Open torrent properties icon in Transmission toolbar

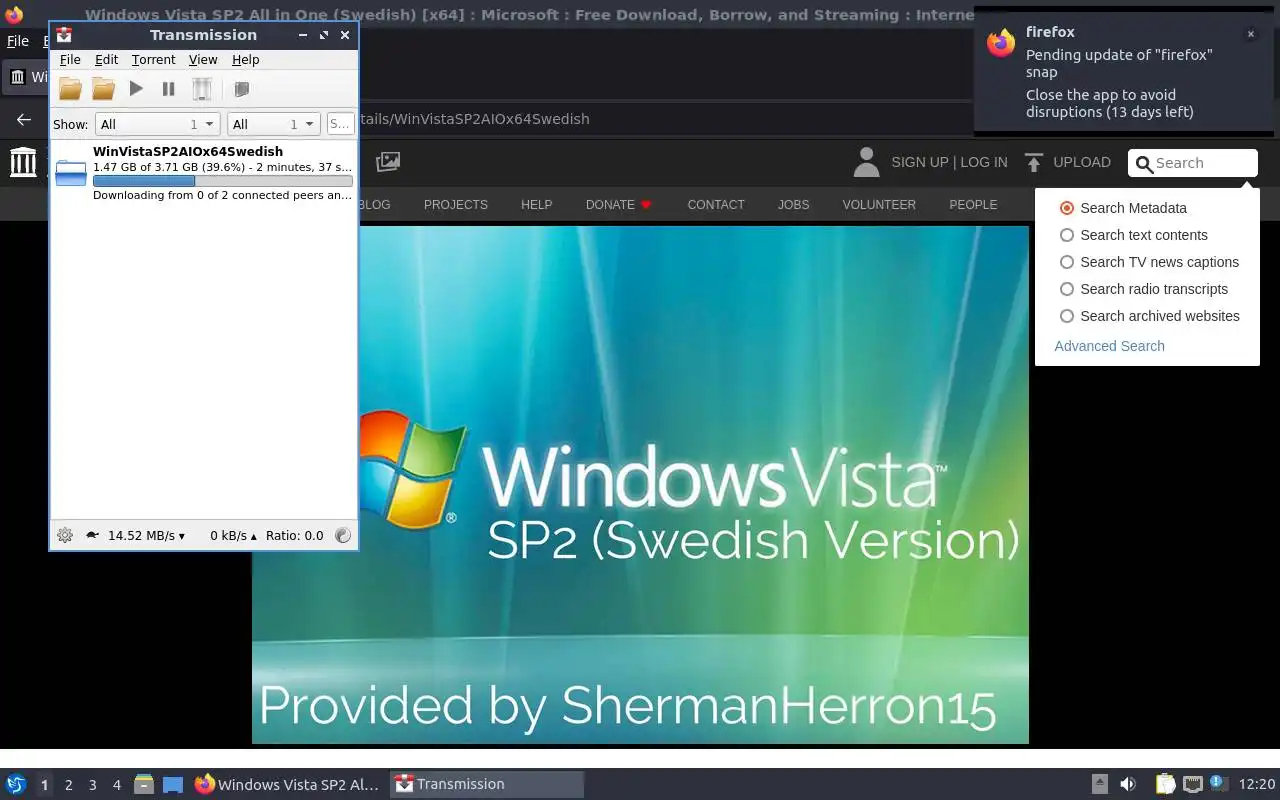pyautogui.click(x=241, y=89)
